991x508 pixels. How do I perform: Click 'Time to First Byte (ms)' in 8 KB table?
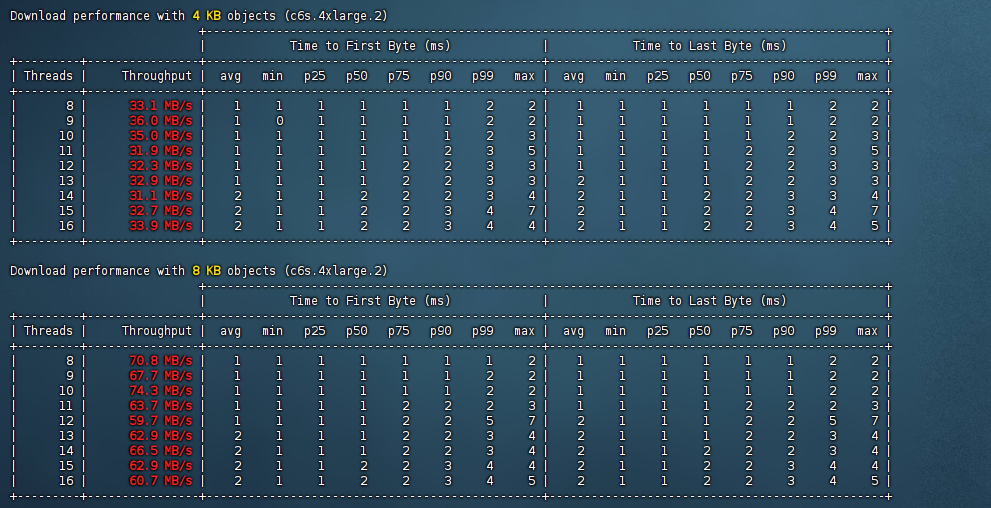click(x=370, y=301)
